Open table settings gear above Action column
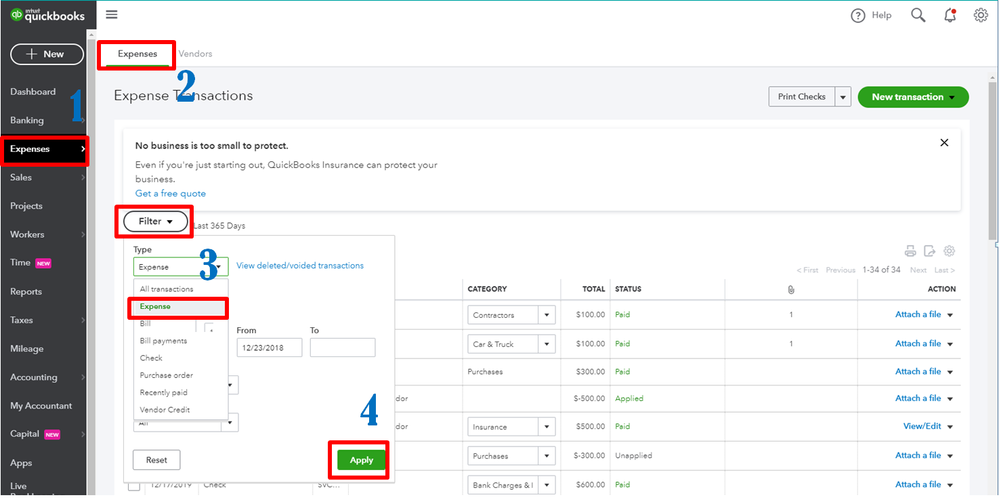Screen dimensions: 999x498 [949, 250]
